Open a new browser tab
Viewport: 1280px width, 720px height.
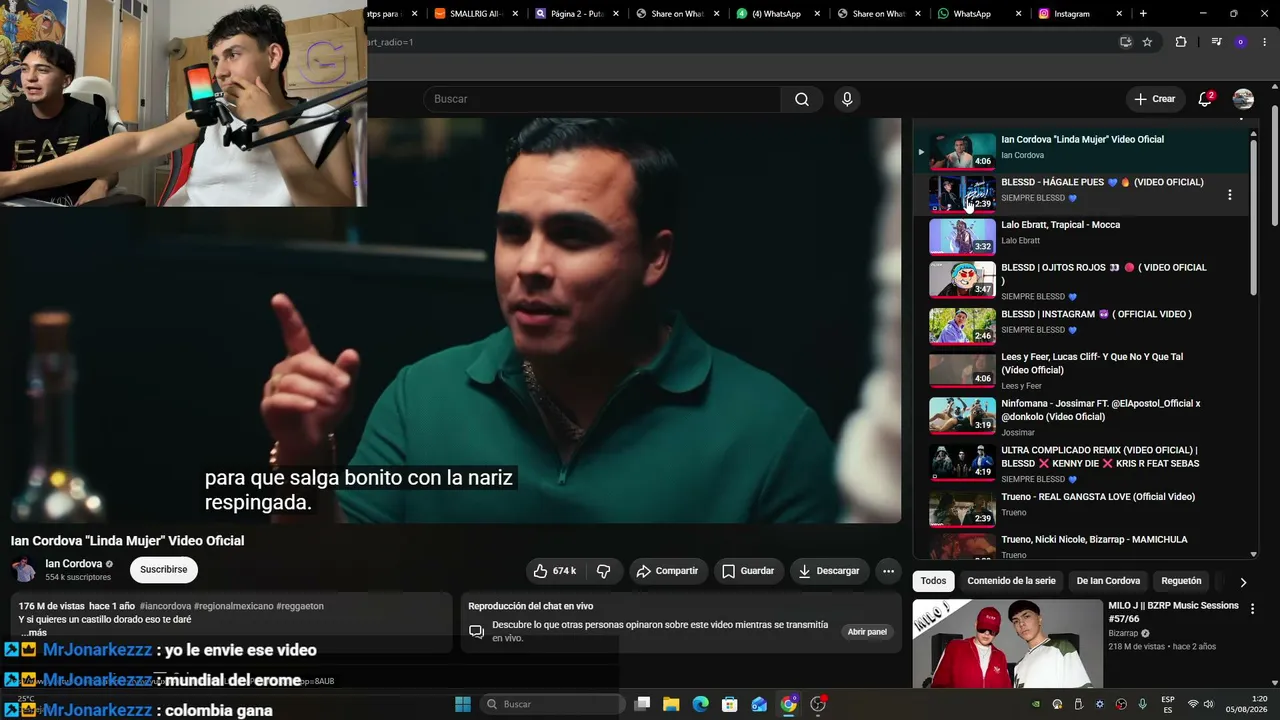point(1143,14)
